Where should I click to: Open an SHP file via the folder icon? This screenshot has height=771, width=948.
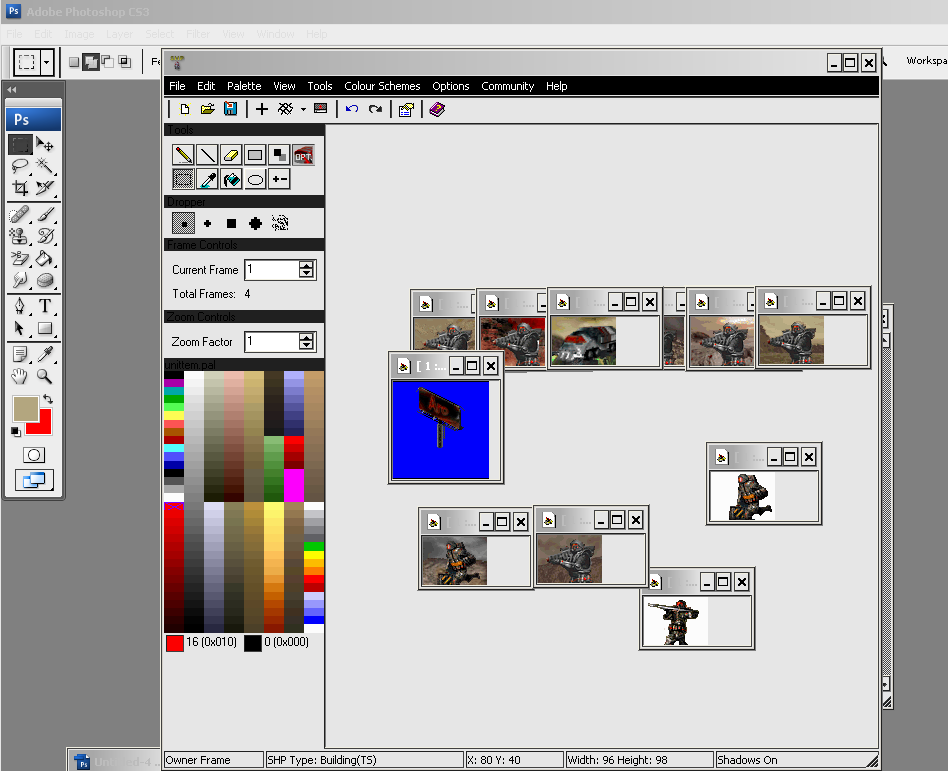(x=207, y=109)
